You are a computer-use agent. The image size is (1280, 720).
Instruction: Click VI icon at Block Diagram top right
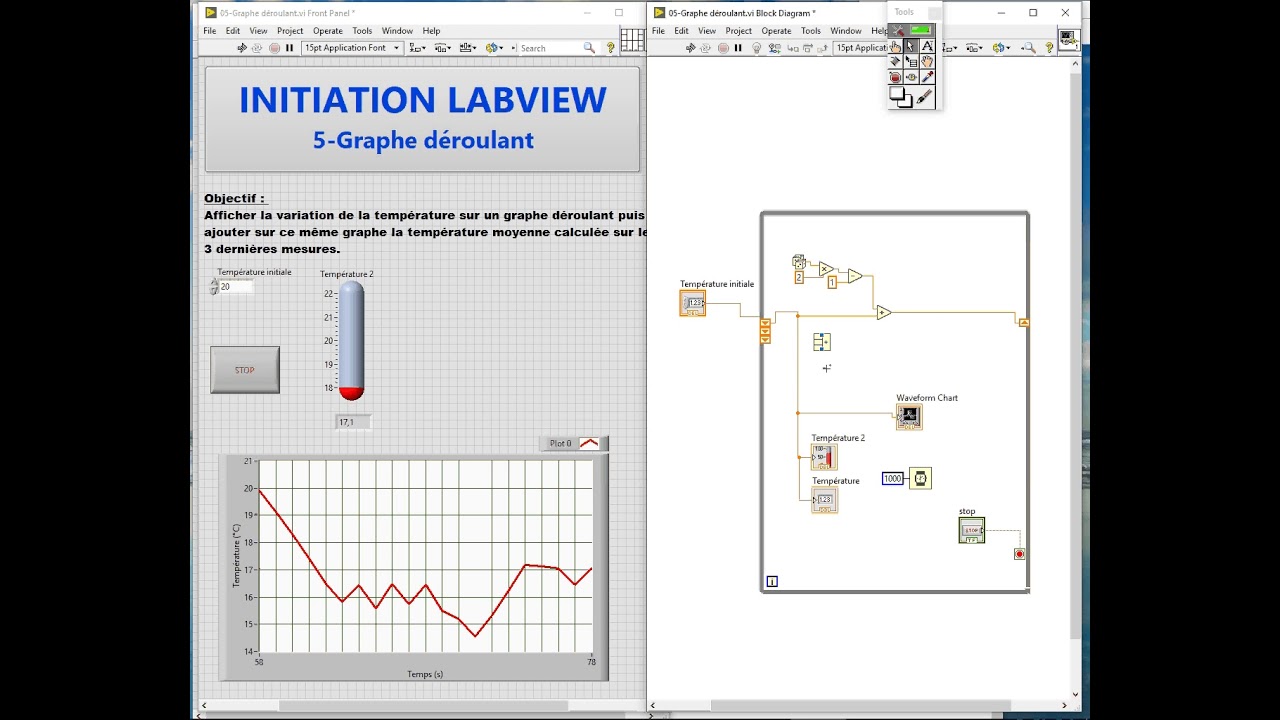[x=1069, y=41]
